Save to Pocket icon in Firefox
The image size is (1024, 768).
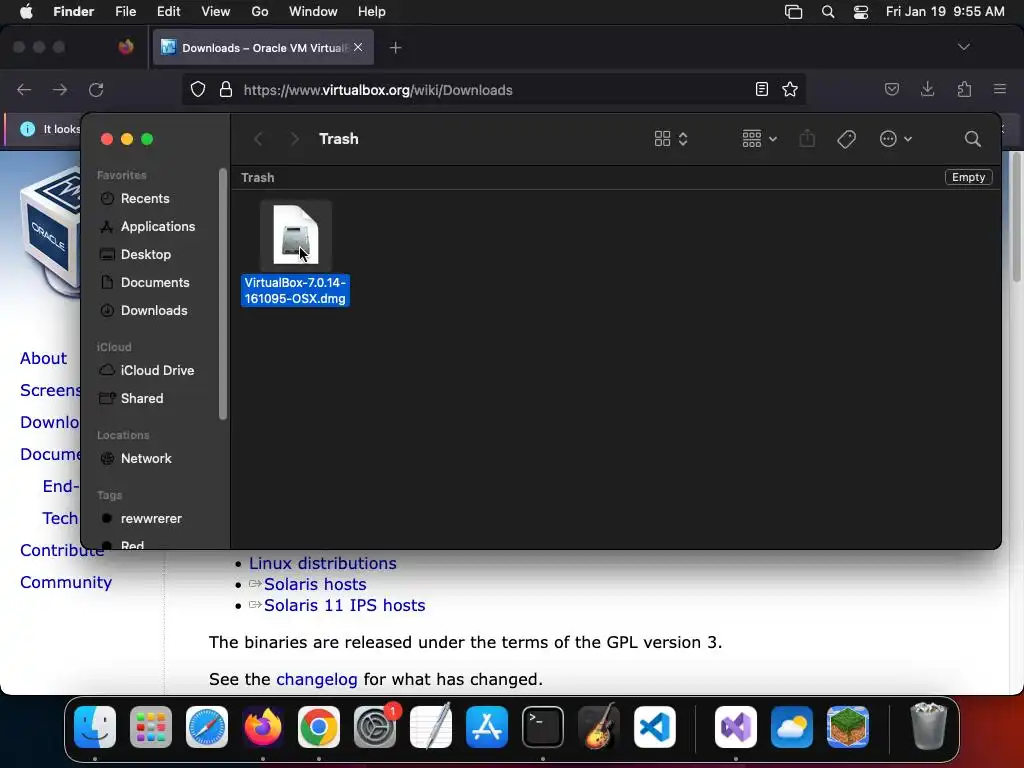click(891, 89)
